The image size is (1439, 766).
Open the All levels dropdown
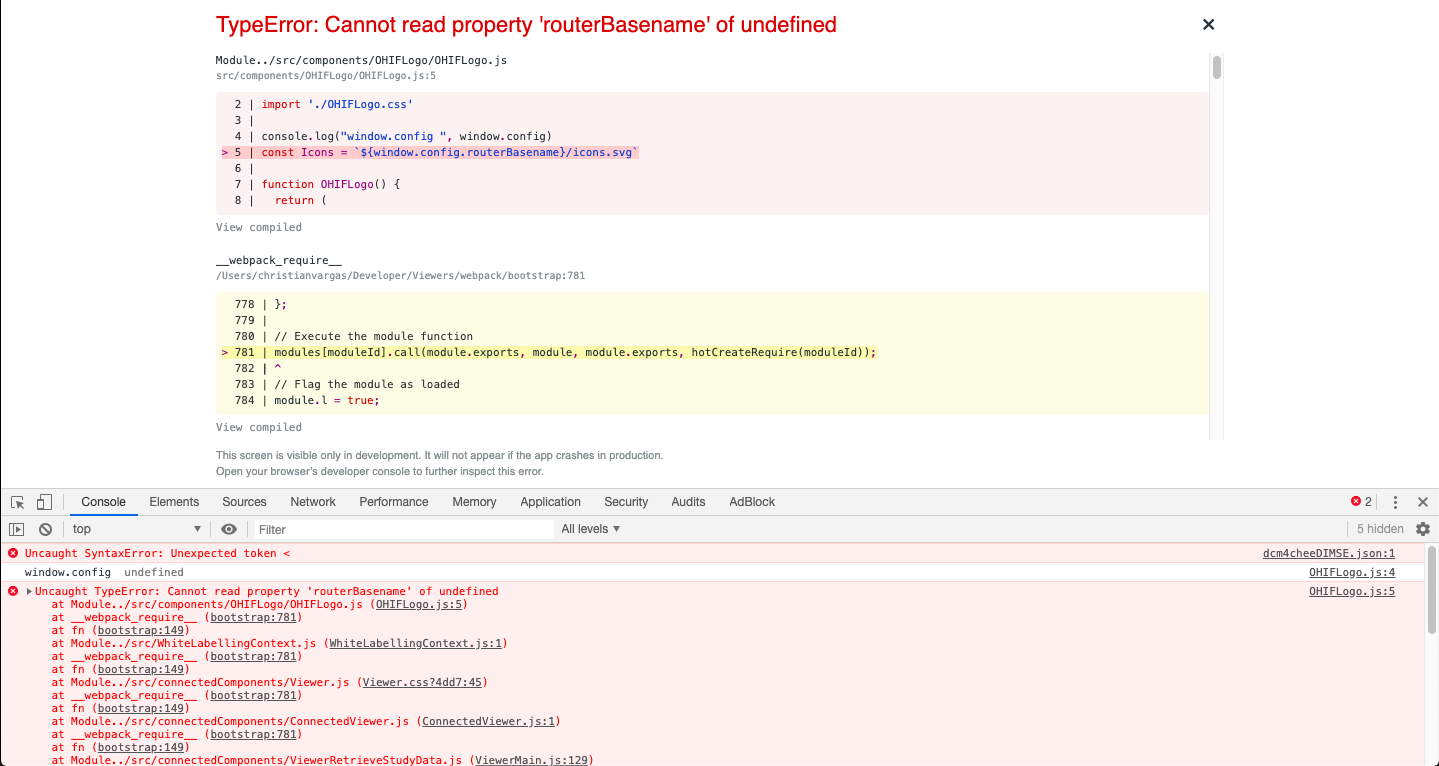click(x=590, y=528)
